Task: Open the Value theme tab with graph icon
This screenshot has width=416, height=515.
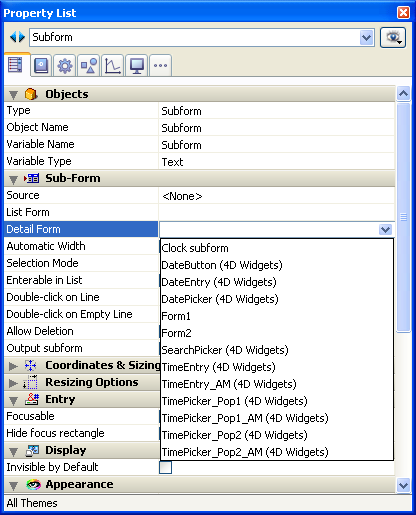Action: [113, 66]
